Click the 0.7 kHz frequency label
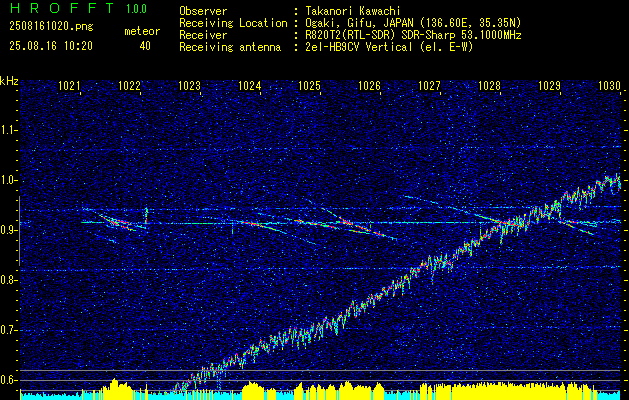Image resolution: width=629 pixels, height=400 pixels. (x=9, y=330)
